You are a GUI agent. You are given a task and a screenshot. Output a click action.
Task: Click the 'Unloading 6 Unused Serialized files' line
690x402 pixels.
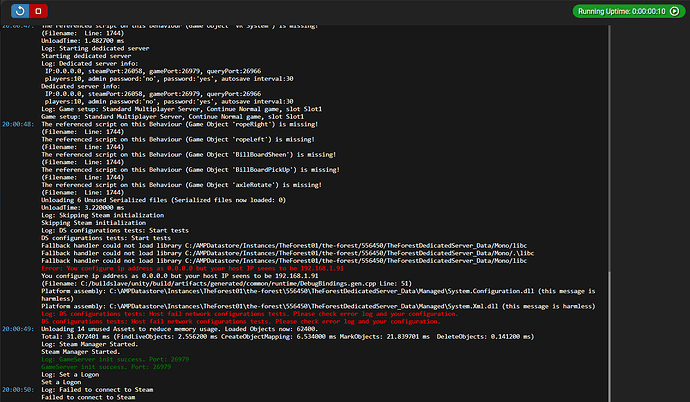tap(163, 200)
